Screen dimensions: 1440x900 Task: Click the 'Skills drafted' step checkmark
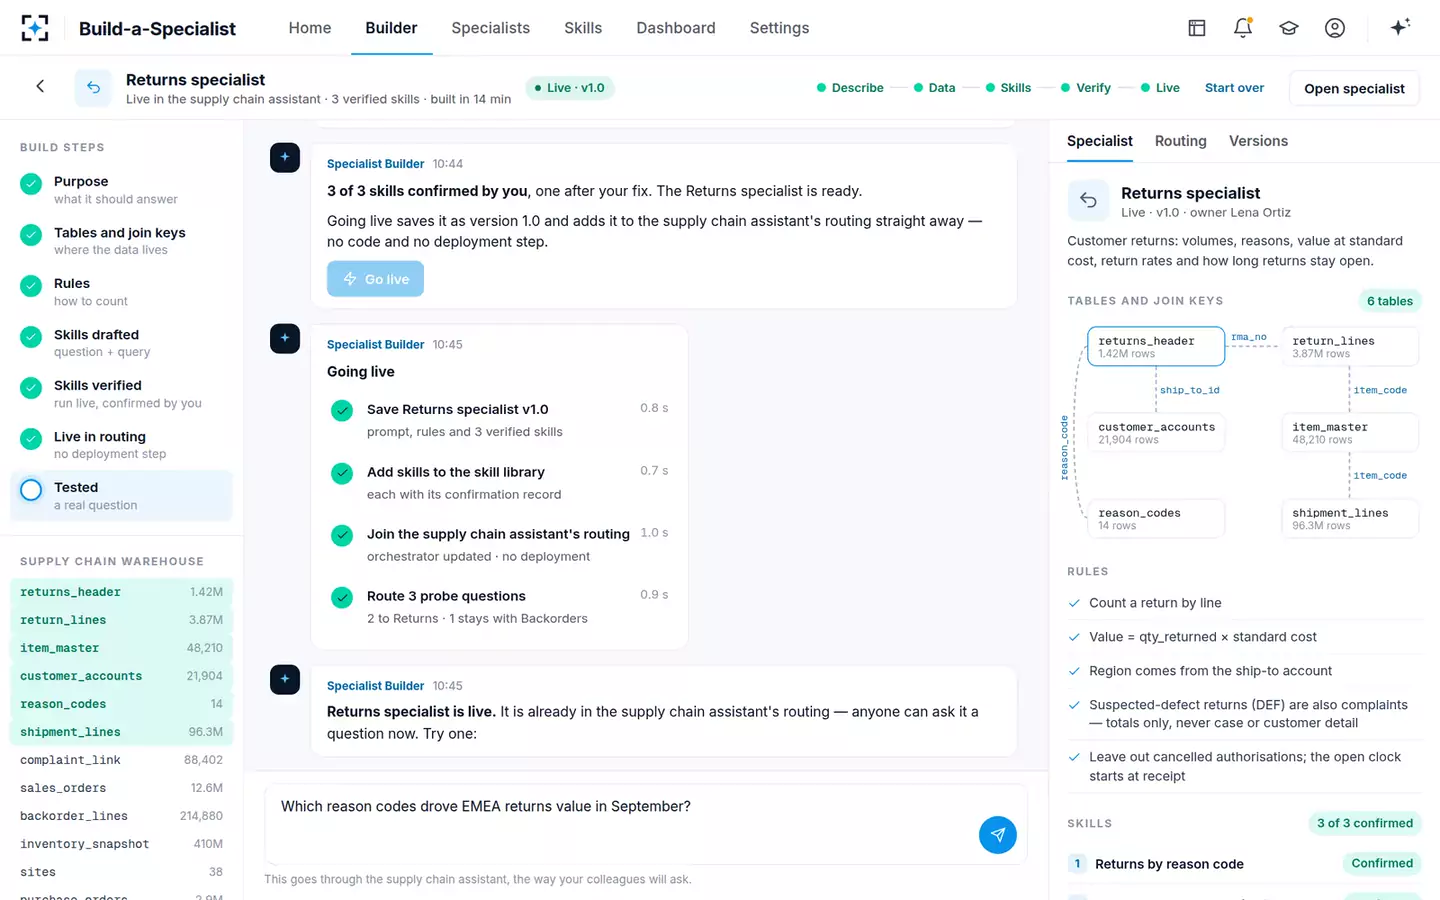[x=31, y=336]
